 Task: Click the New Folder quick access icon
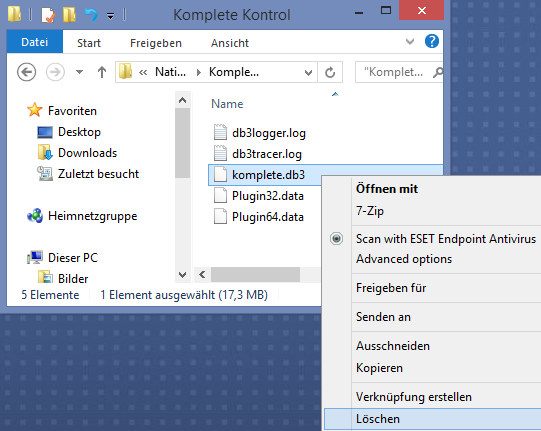coord(69,15)
